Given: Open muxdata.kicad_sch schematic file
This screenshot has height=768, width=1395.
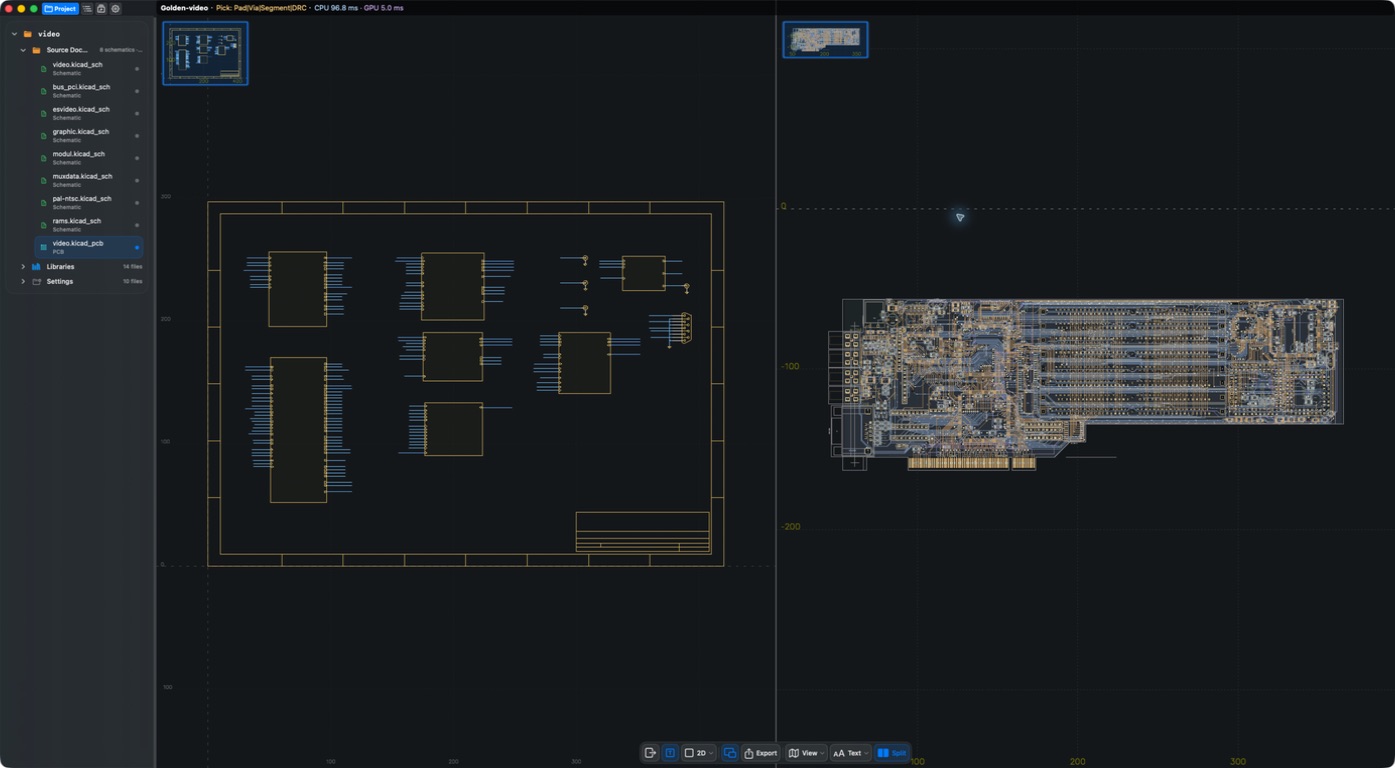Looking at the screenshot, I should (88, 180).
